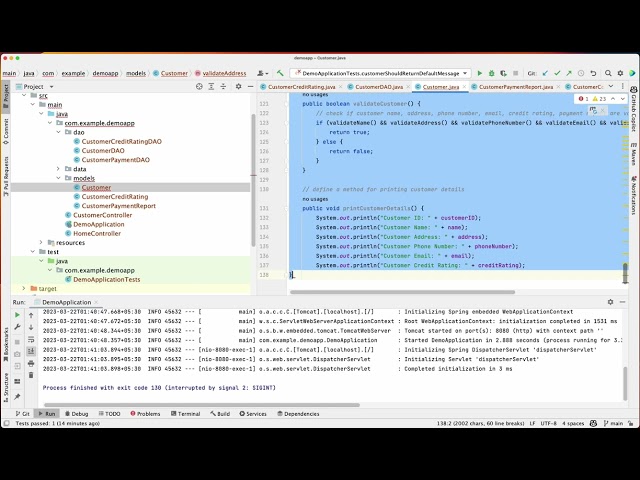Rollback changes with the undo arrow icon

pos(593,73)
